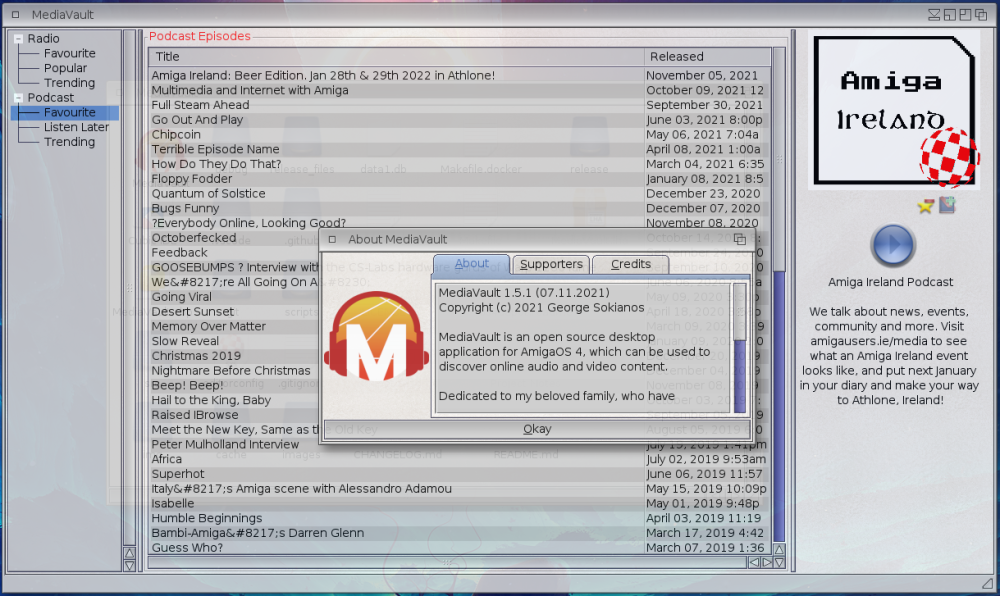
Task: Click the star icon to remove favourite
Action: tap(925, 205)
